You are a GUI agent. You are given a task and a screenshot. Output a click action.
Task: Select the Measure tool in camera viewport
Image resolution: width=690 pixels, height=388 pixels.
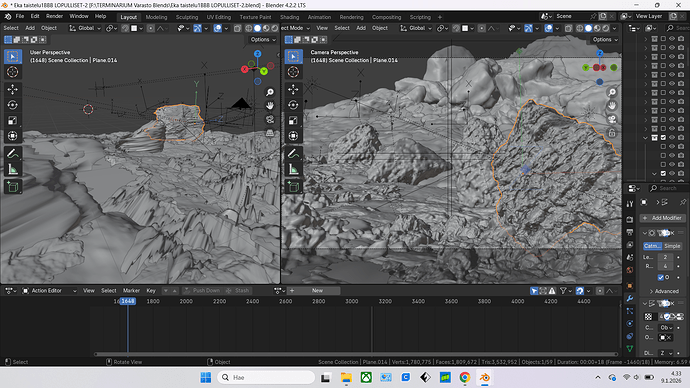(x=293, y=170)
